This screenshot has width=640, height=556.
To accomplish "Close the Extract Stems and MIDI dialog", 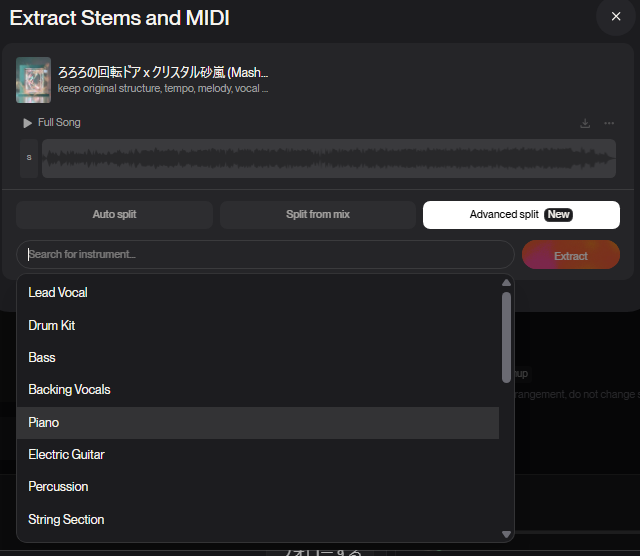I will tap(616, 16).
